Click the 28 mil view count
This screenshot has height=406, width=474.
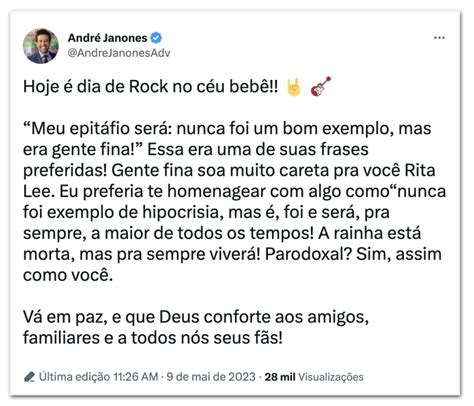(x=280, y=377)
